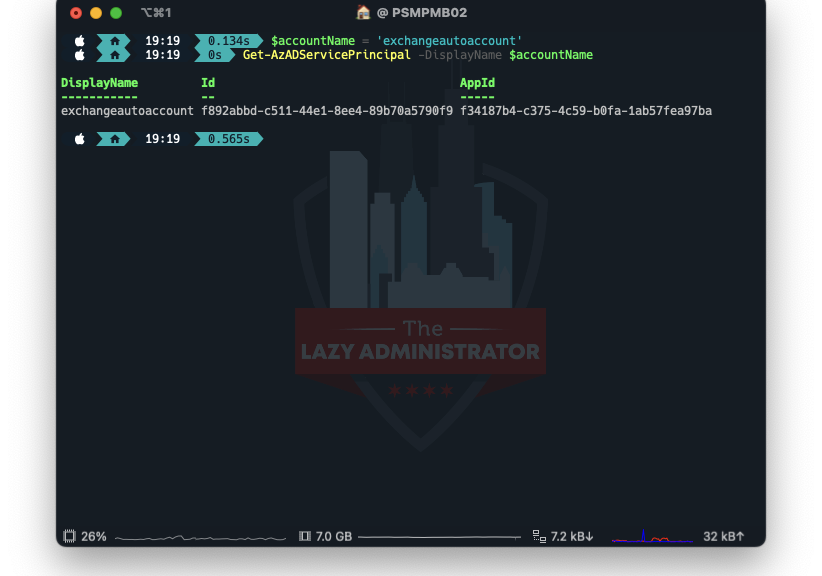
Task: Click the 19:19 time on the last prompt
Action: [163, 139]
